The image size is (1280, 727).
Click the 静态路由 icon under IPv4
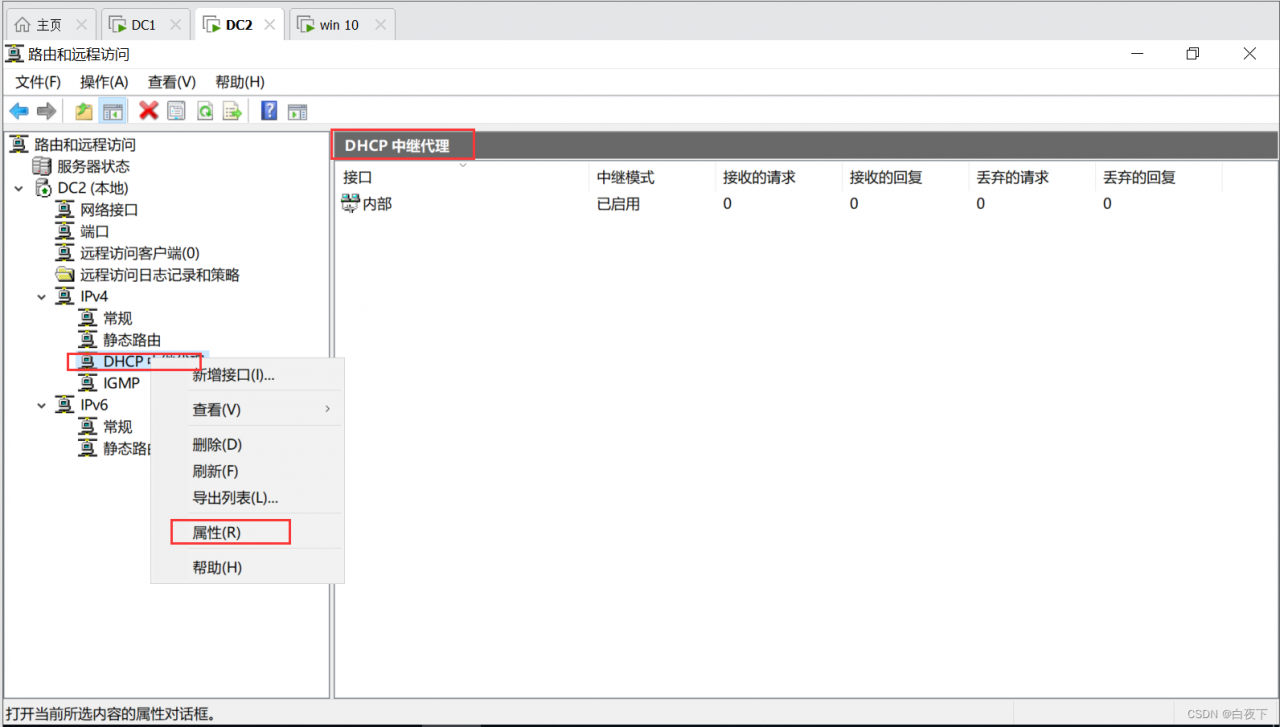click(x=88, y=340)
